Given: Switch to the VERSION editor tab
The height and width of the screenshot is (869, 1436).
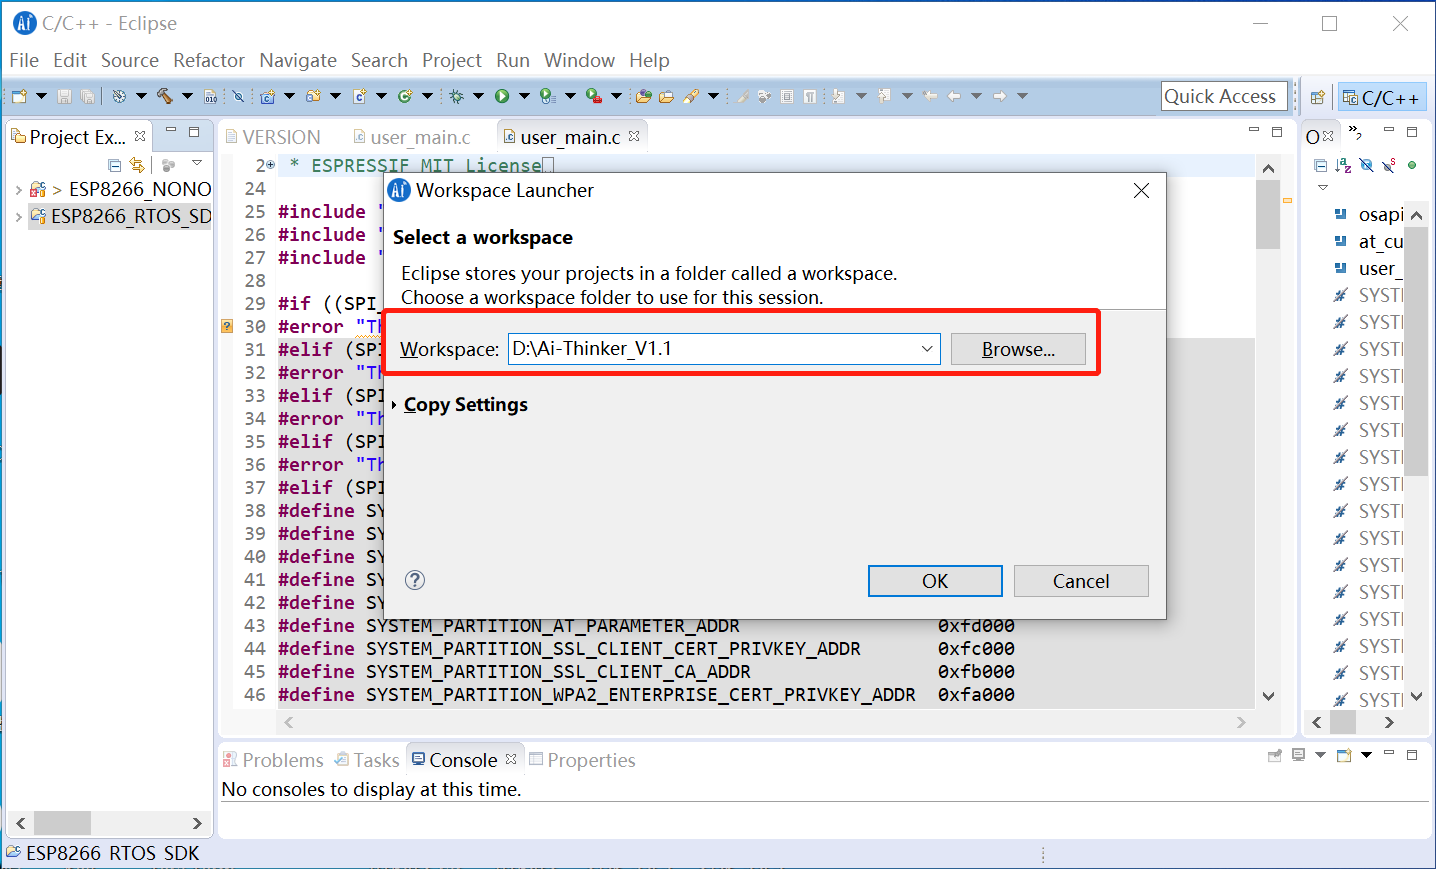Looking at the screenshot, I should coord(272,137).
